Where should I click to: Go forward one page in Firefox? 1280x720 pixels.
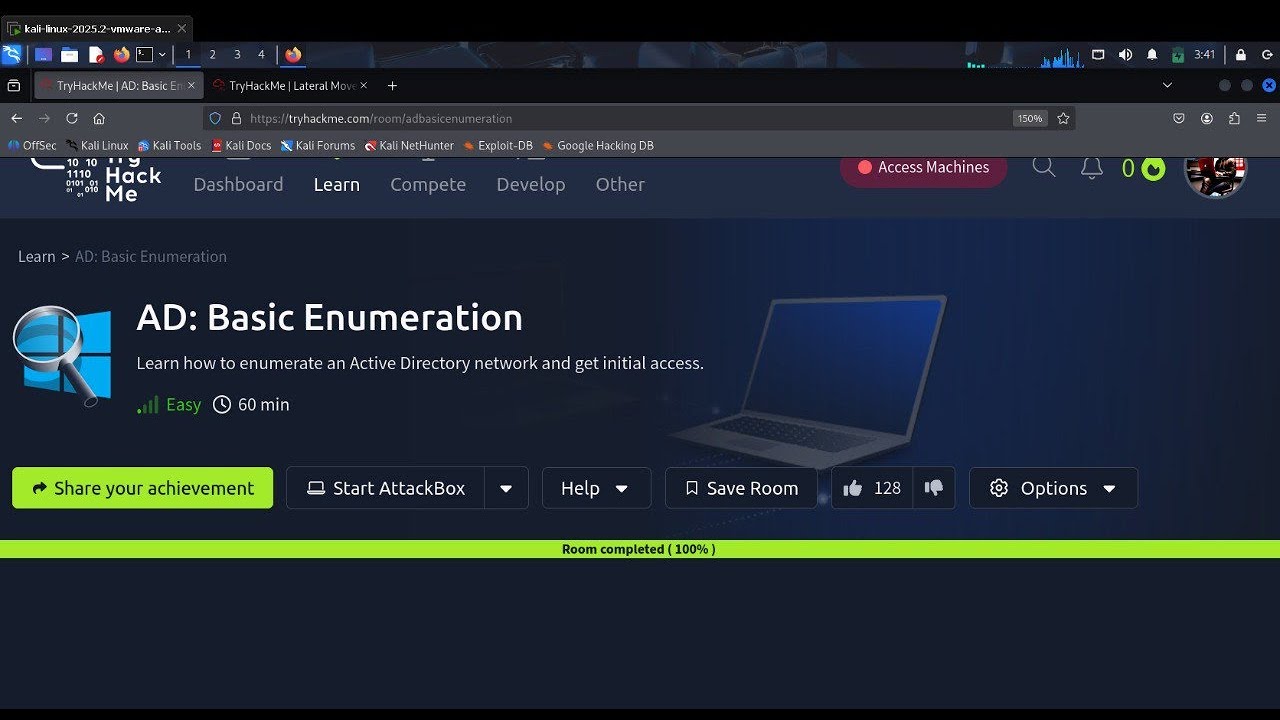(44, 118)
